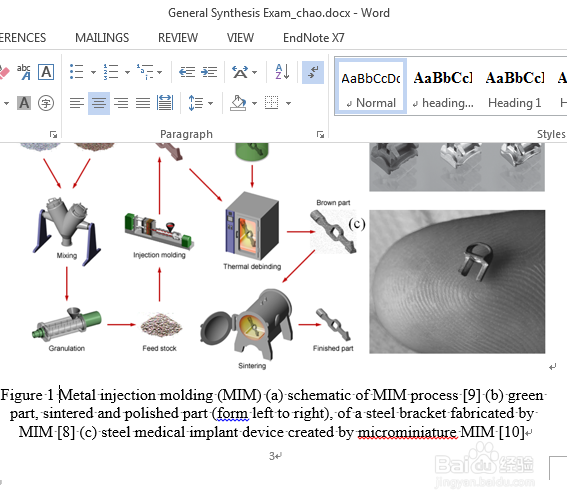The height and width of the screenshot is (502, 567).
Task: Click the Clear Formatting eraser icon
Action: coord(4,72)
